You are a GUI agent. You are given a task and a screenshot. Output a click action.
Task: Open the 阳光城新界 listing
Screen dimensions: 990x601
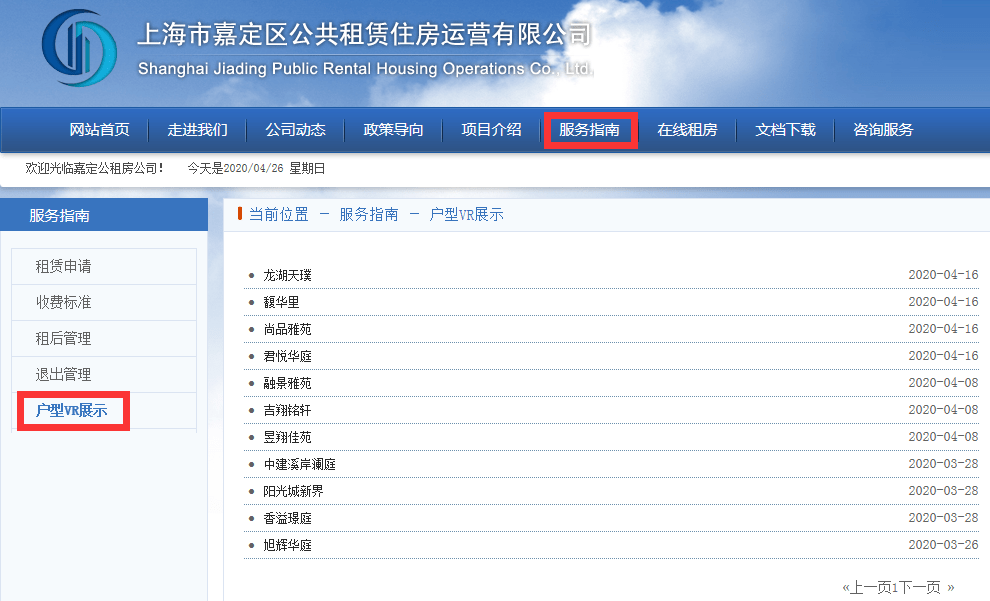[294, 491]
